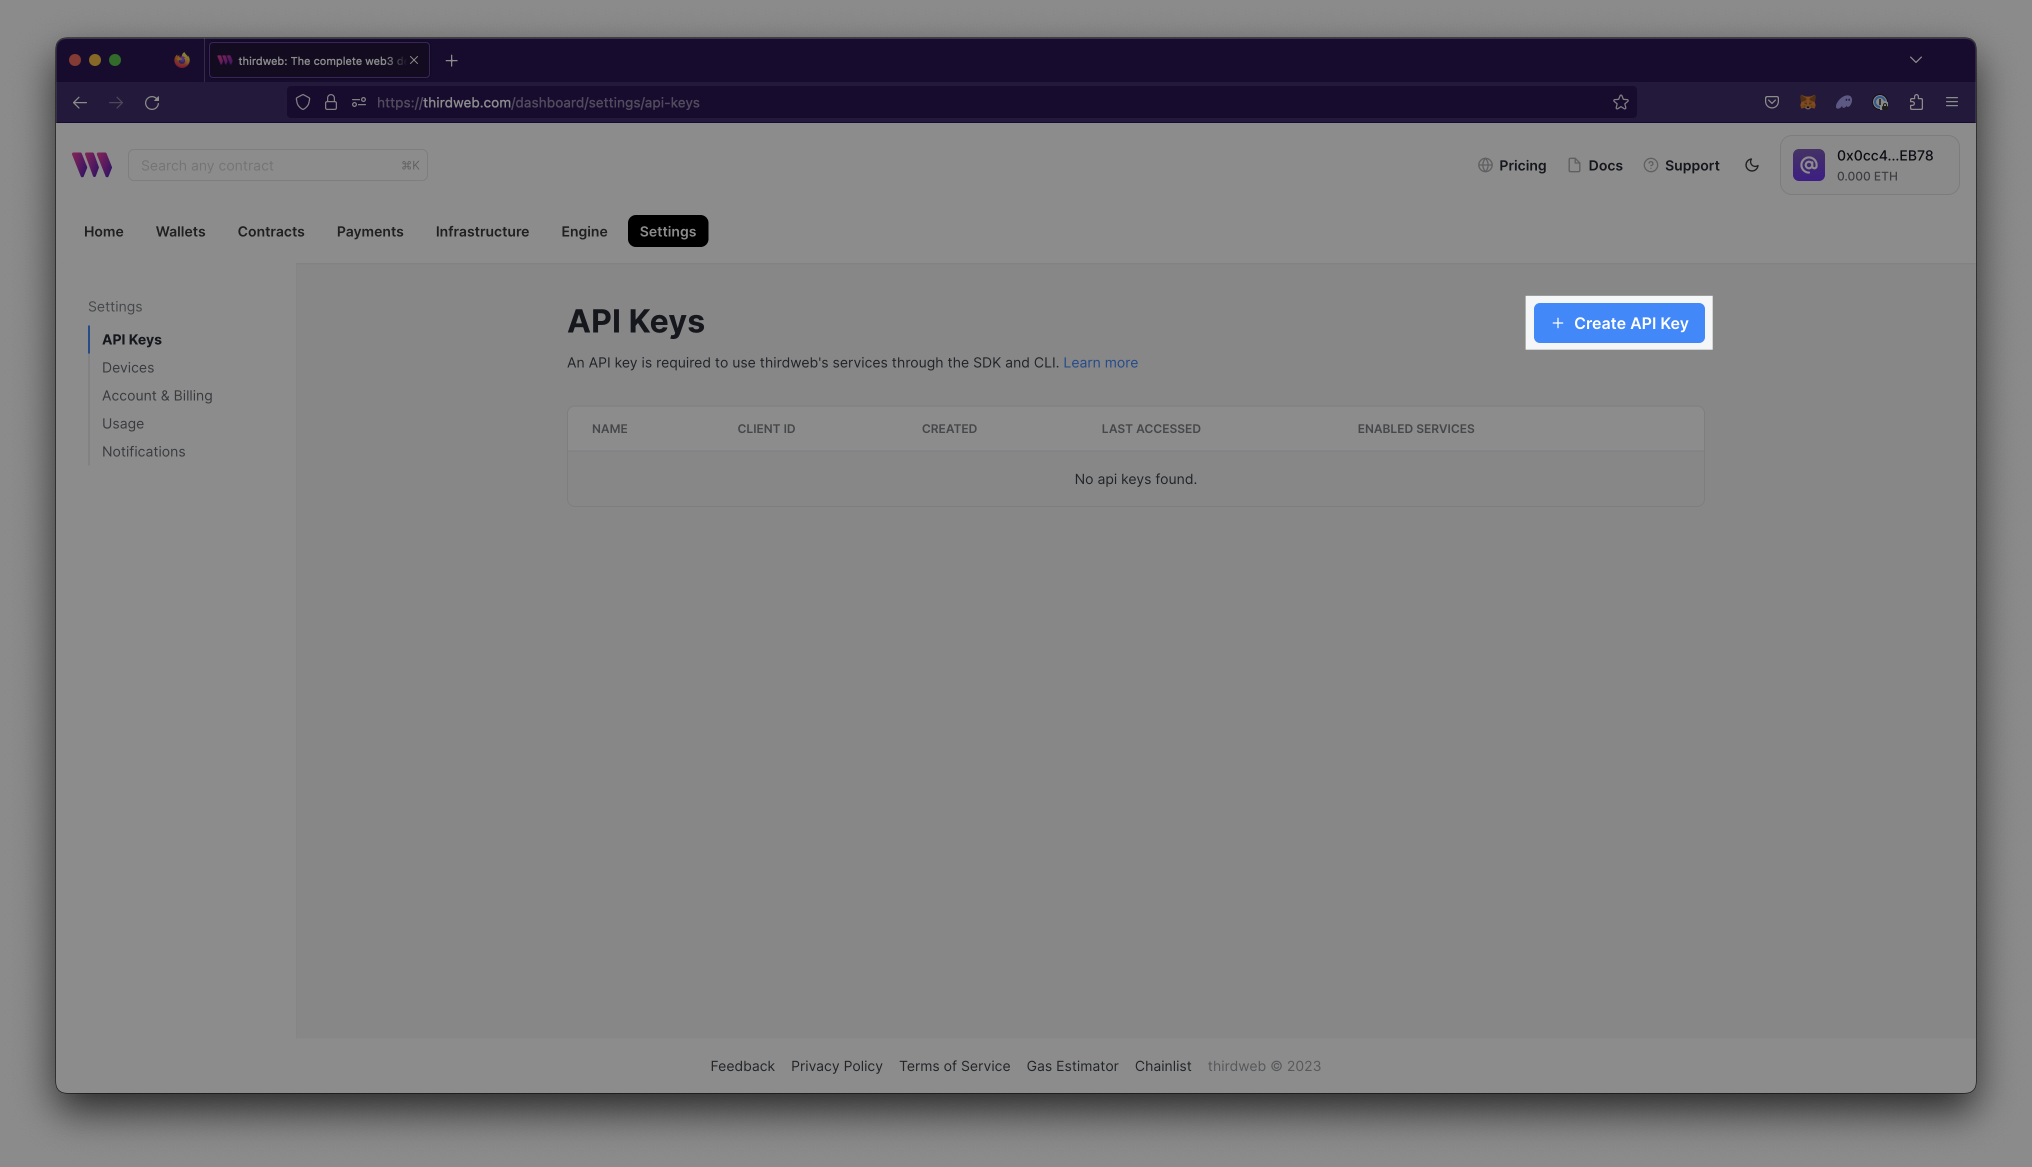
Task: Expand the Settings sidebar section
Action: pyautogui.click(x=114, y=306)
